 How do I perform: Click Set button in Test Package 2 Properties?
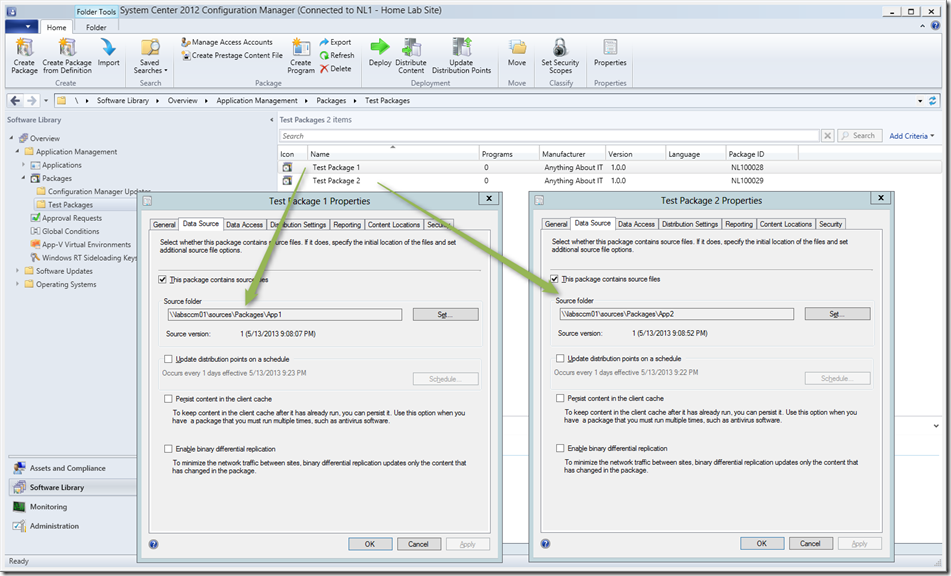(x=837, y=314)
